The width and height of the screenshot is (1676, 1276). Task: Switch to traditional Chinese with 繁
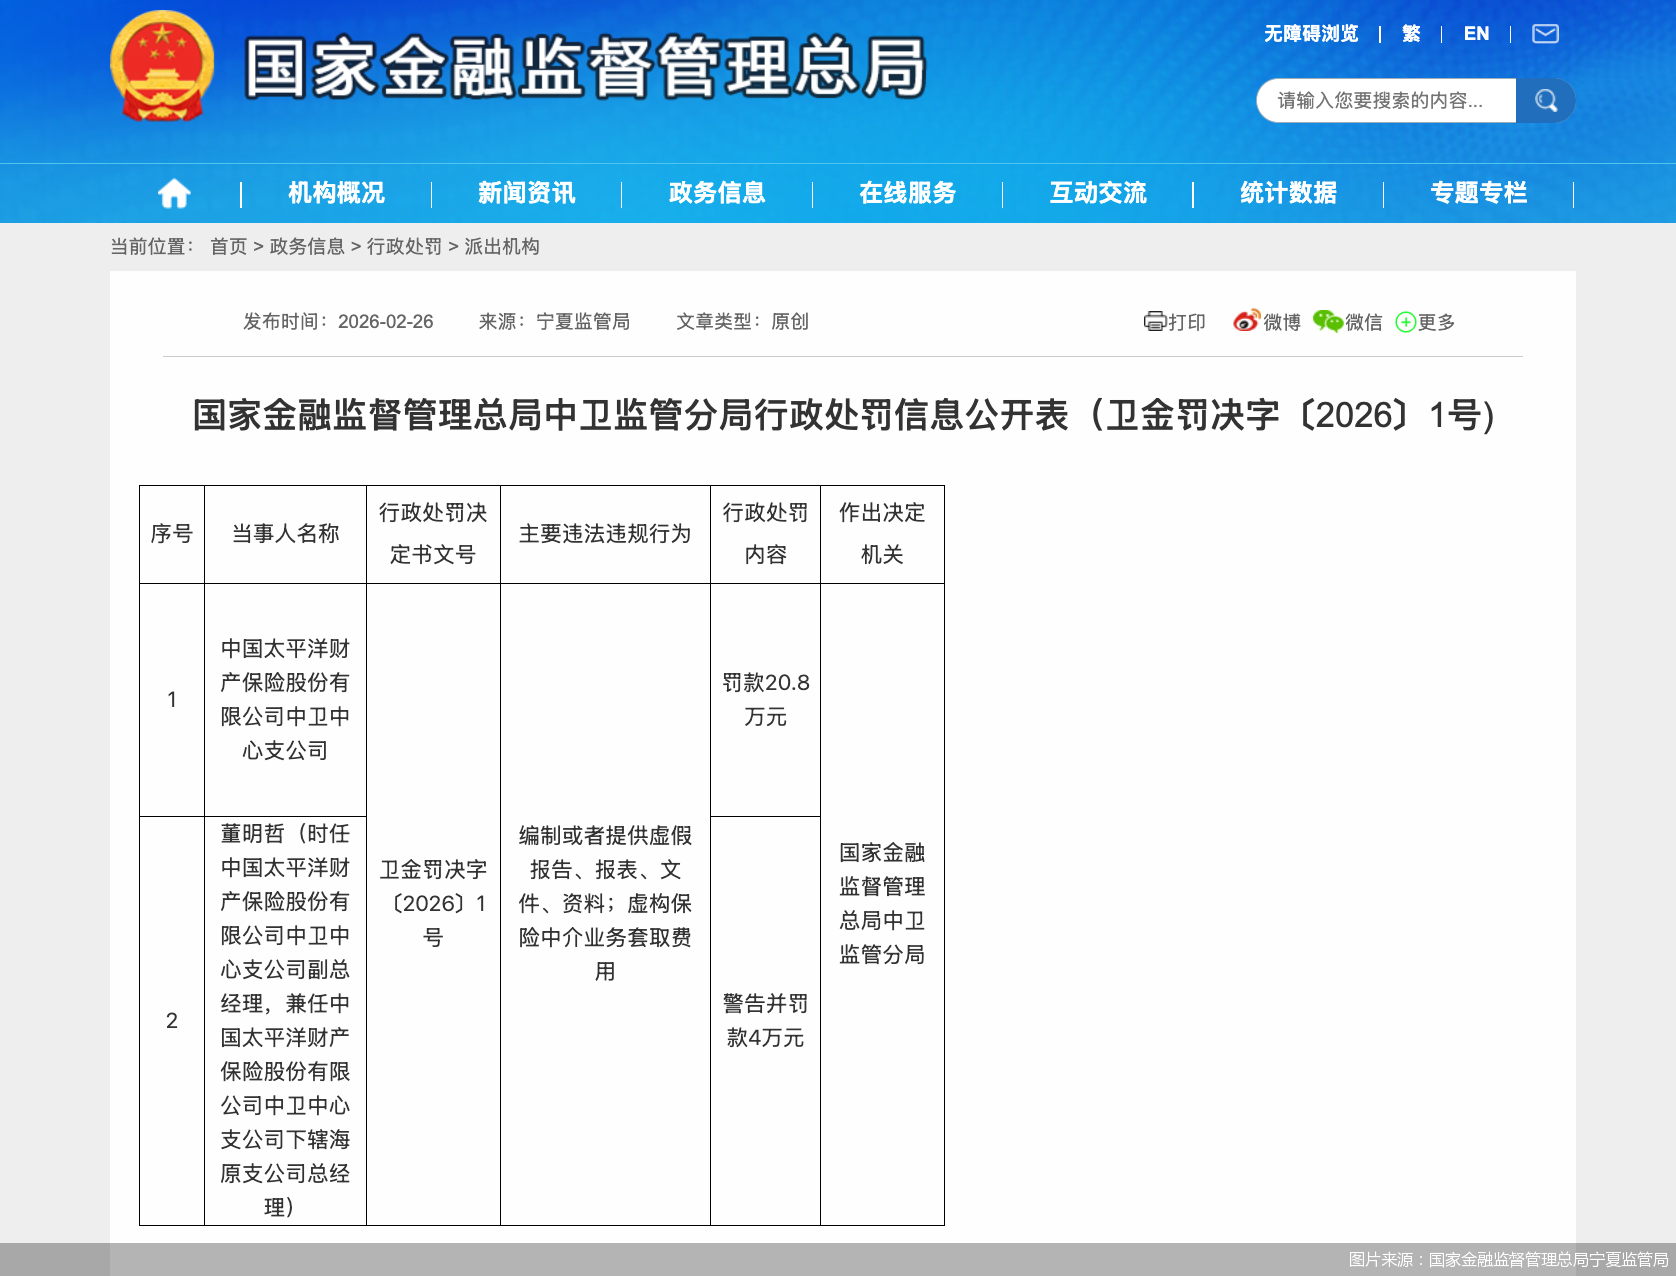pos(1411,34)
